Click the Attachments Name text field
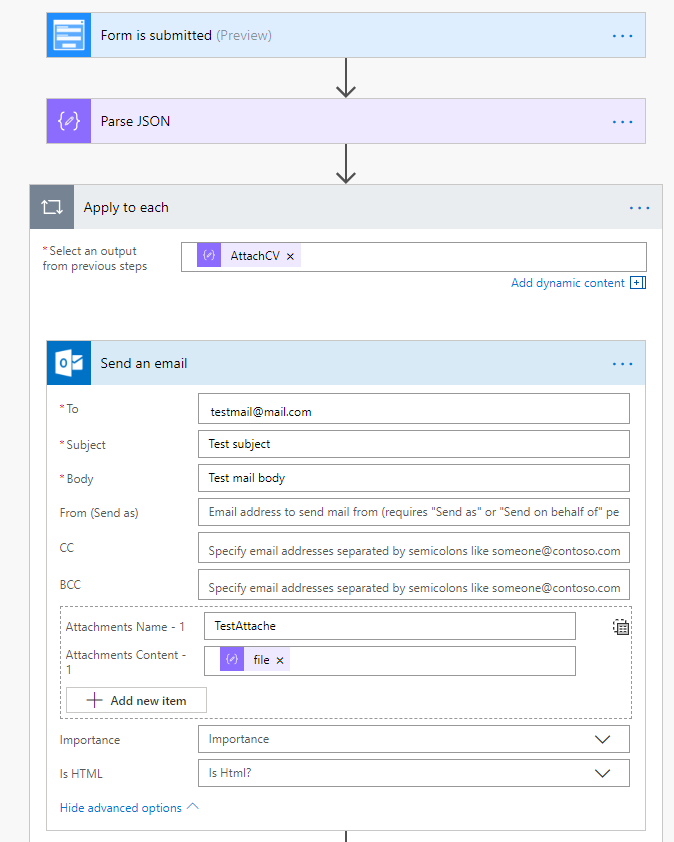The width and height of the screenshot is (674, 842). click(x=389, y=626)
